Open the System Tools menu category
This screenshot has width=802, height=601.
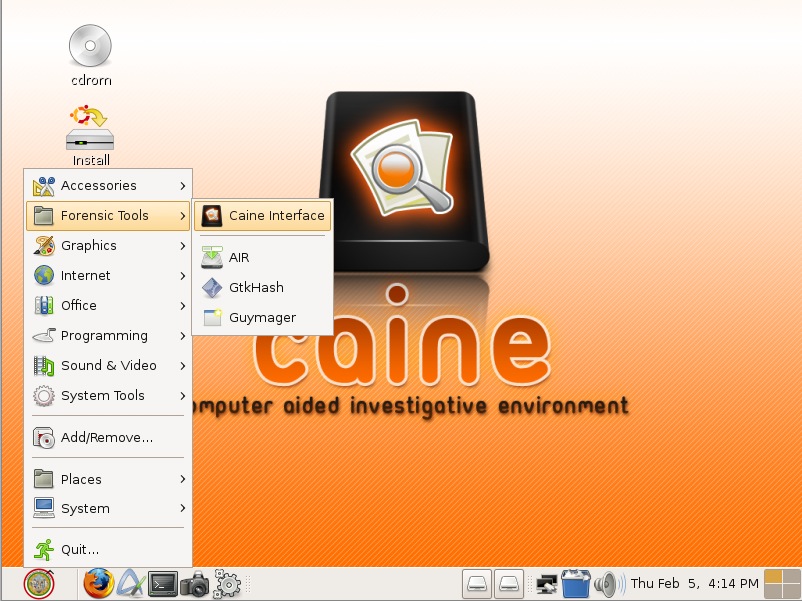click(108, 395)
